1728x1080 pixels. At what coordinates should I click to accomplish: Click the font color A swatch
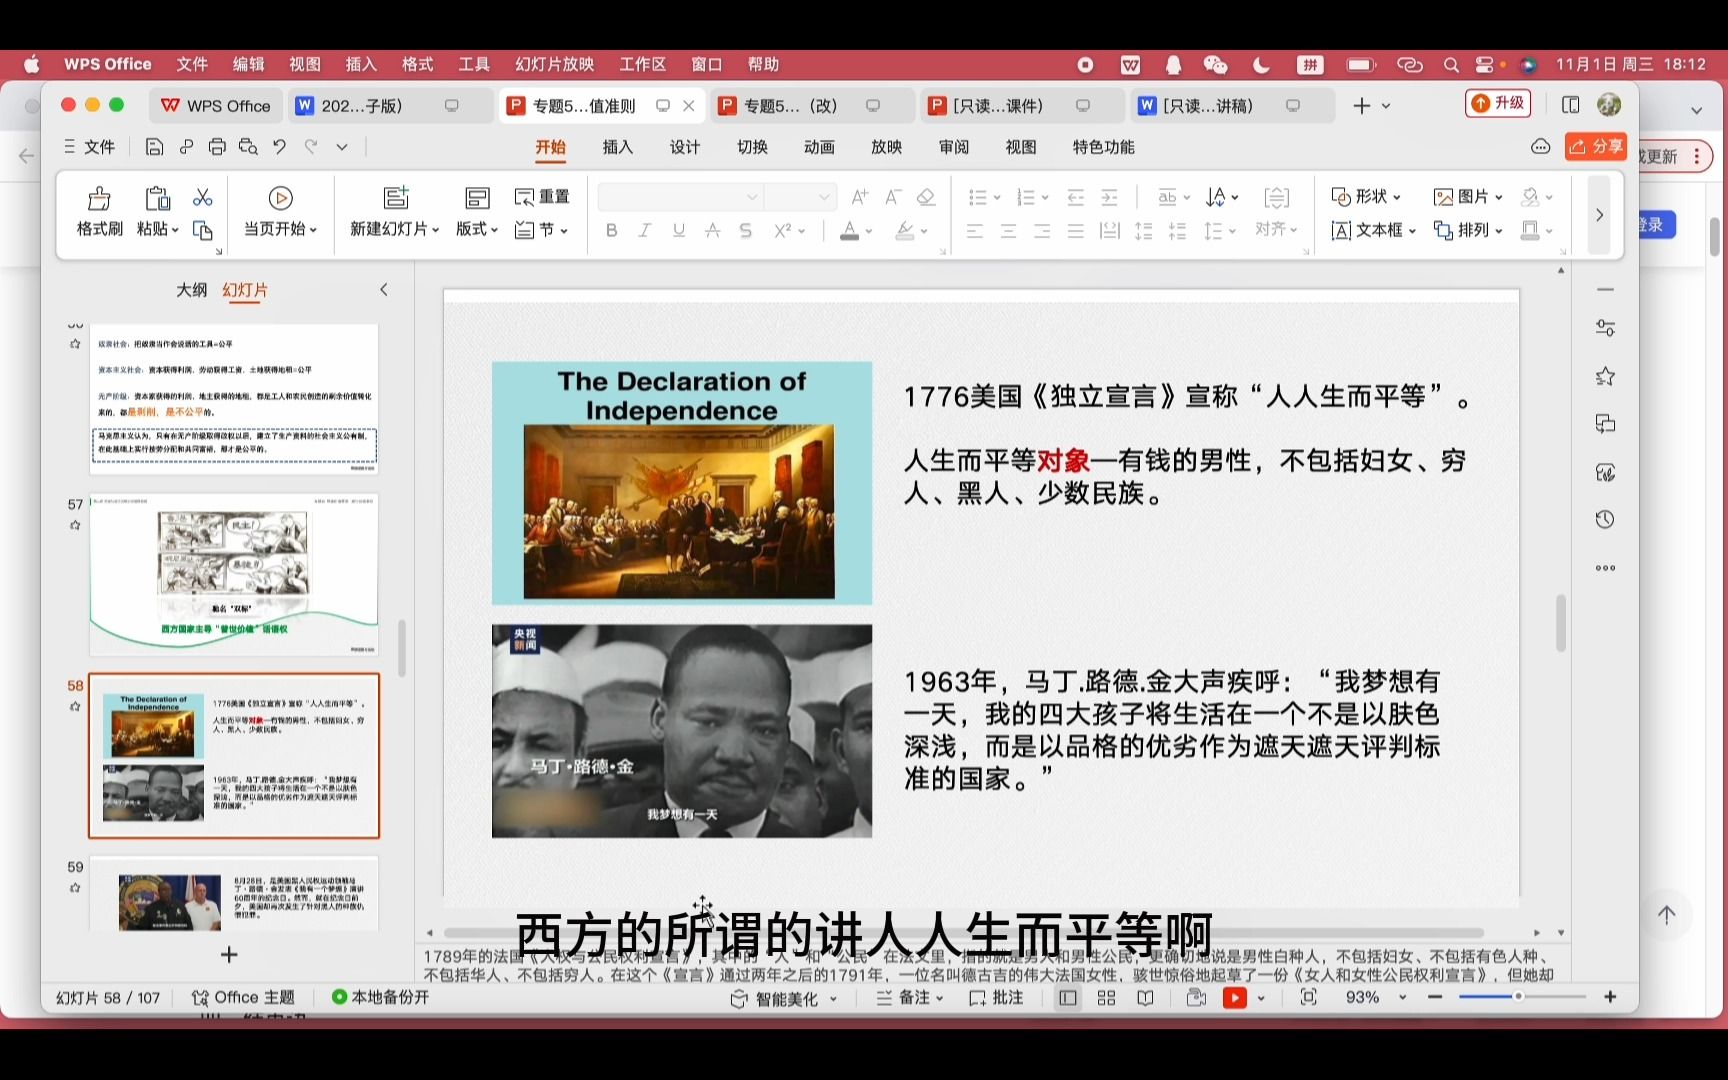pyautogui.click(x=849, y=231)
